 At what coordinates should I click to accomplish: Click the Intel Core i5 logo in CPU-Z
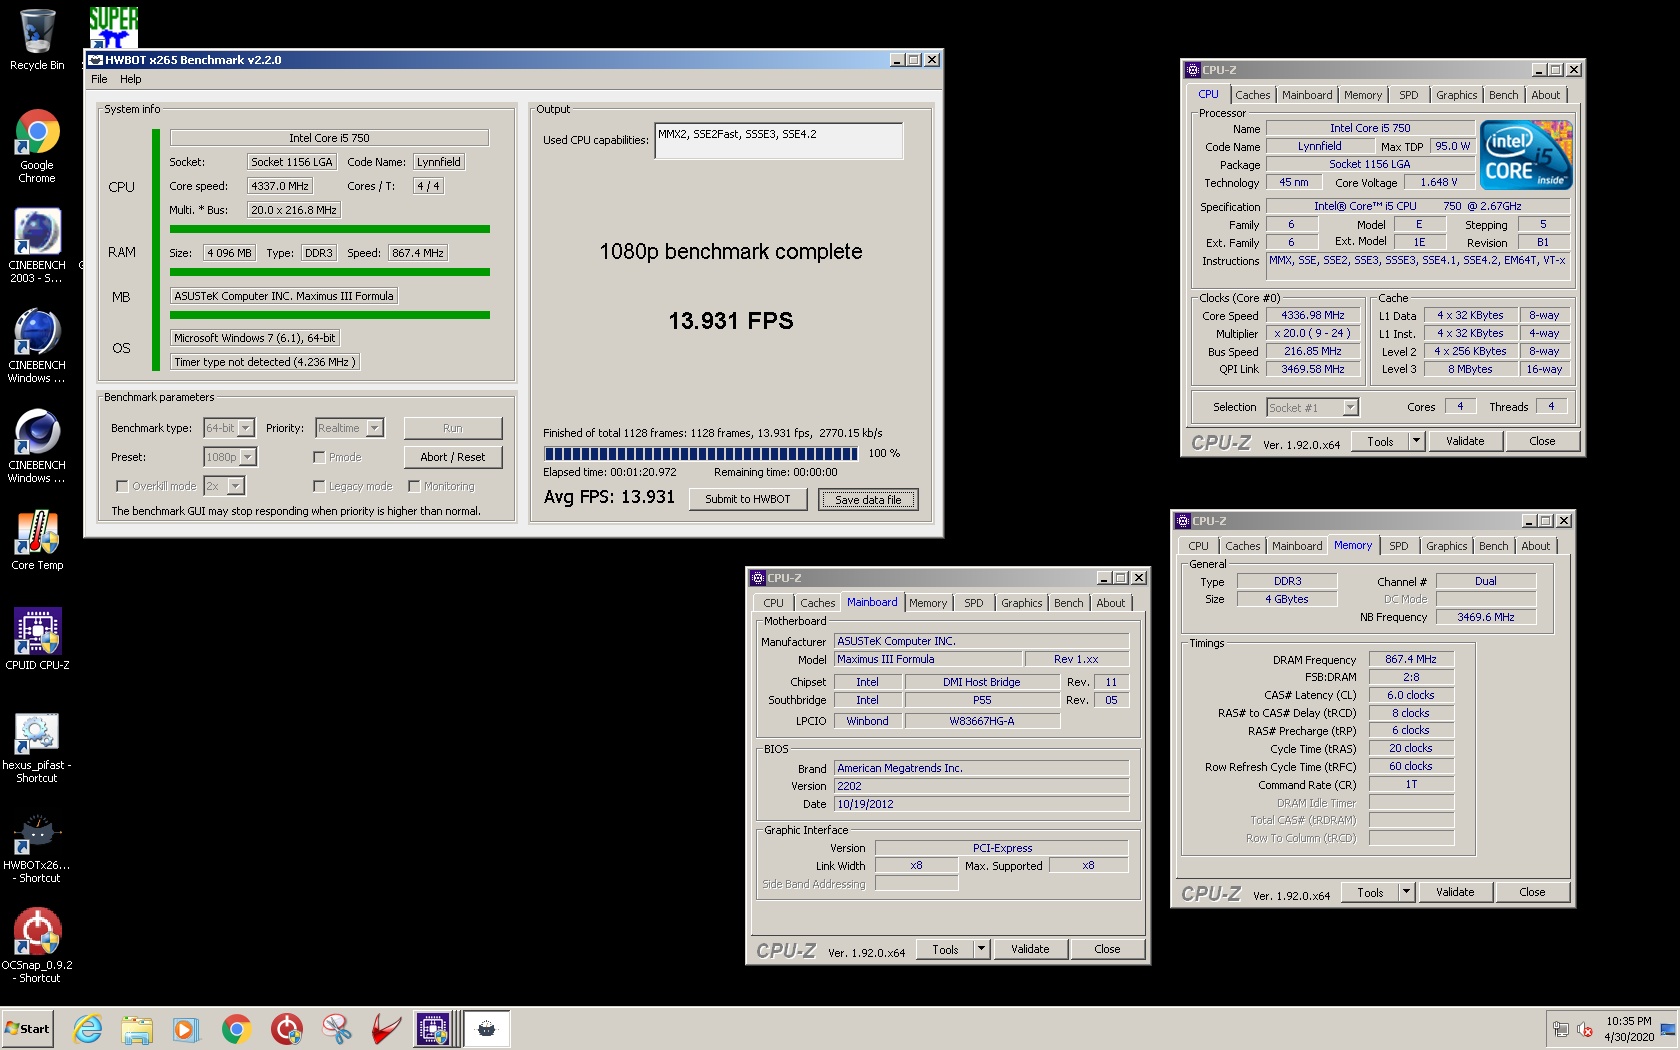pos(1526,155)
